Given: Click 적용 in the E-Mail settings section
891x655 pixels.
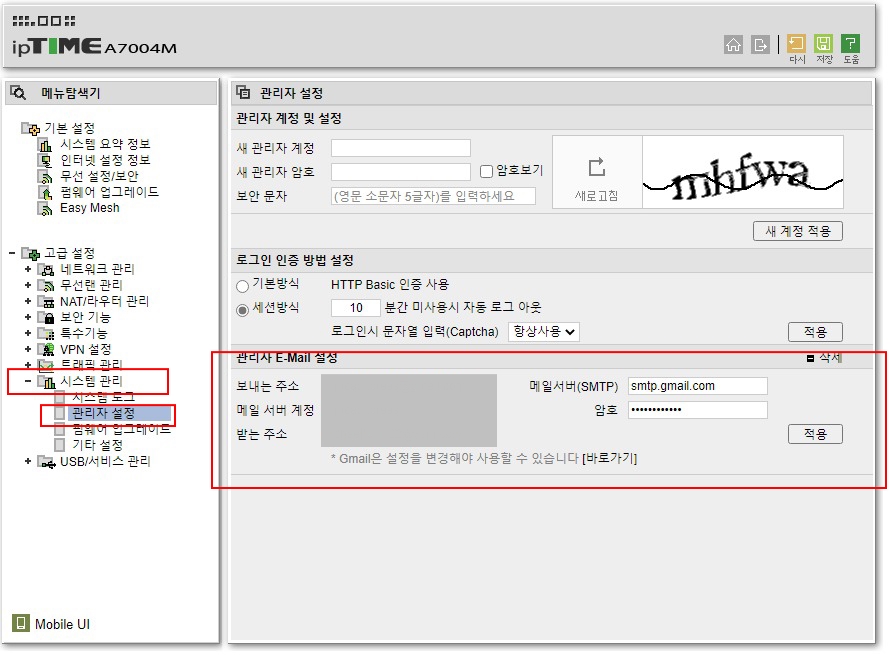Looking at the screenshot, I should (815, 434).
